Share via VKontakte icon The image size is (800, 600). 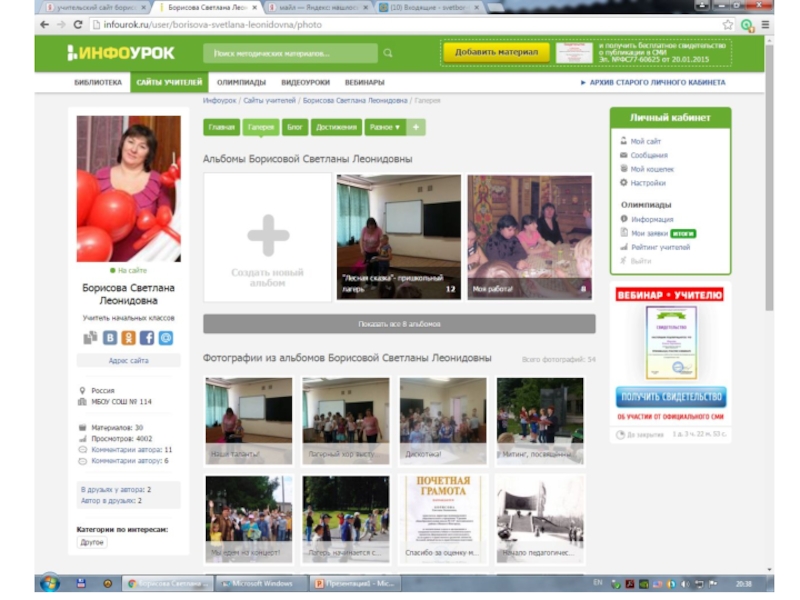pos(110,338)
